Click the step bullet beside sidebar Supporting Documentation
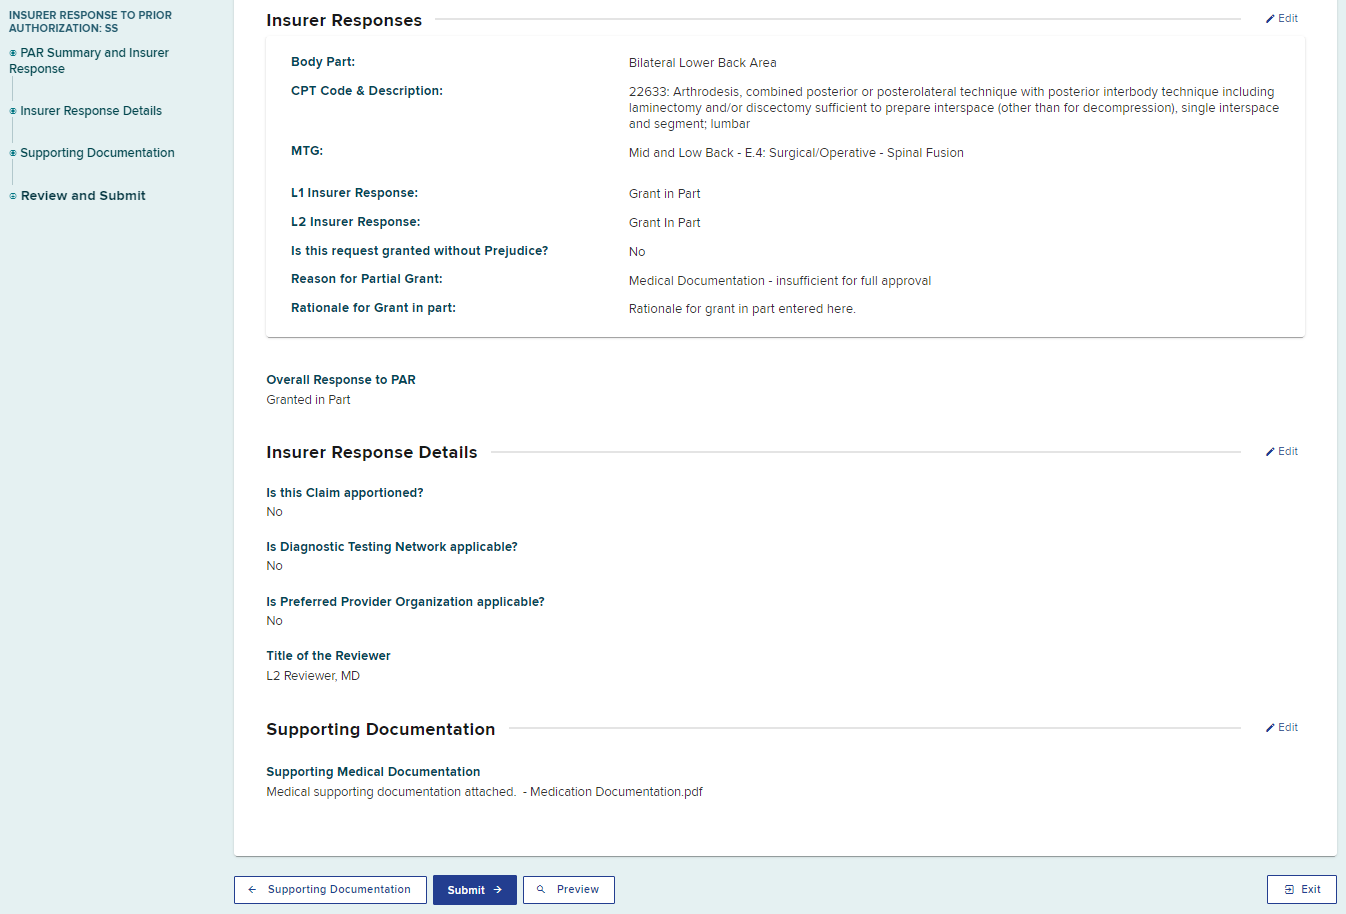Viewport: 1346px width, 914px height. (x=13, y=153)
